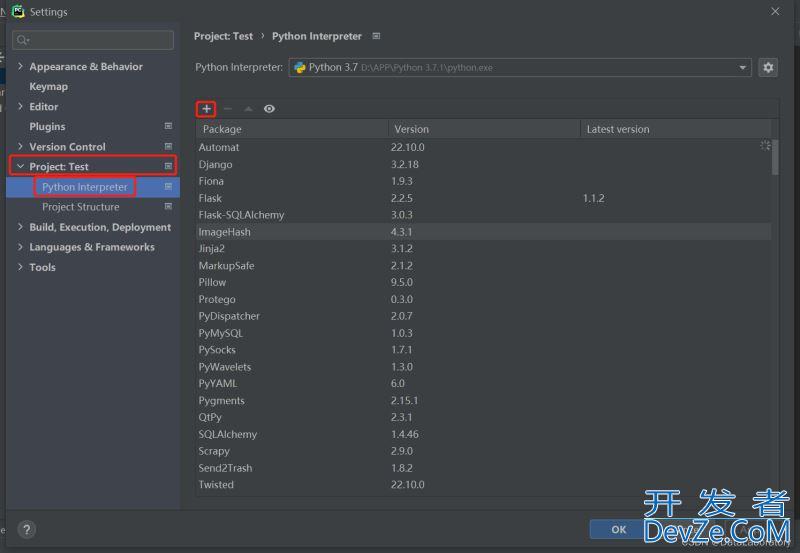
Task: Select the Automat package row
Action: click(484, 147)
